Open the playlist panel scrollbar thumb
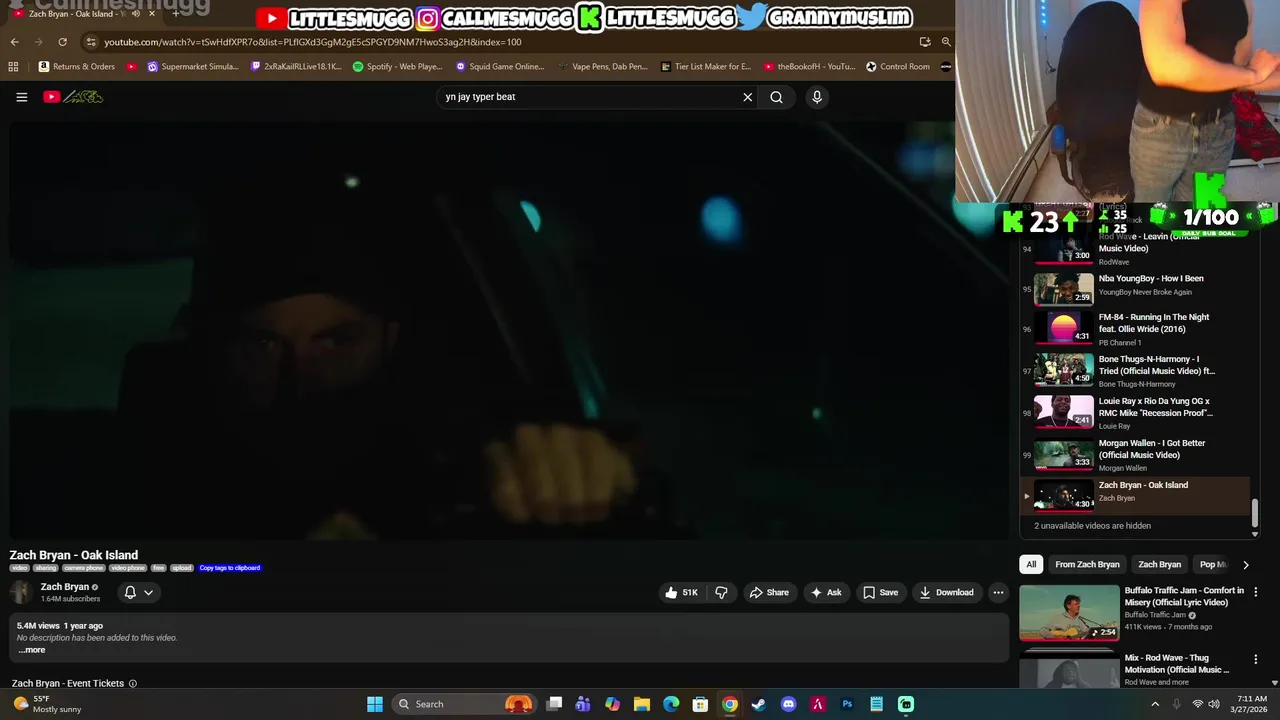This screenshot has width=1280, height=720. coord(1255,513)
